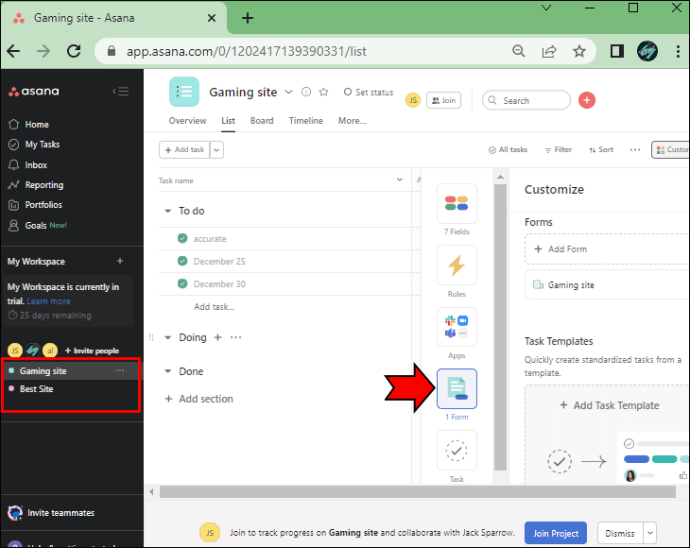Image resolution: width=690 pixels, height=548 pixels.
Task: Open the Fields customization tile
Action: pyautogui.click(x=457, y=203)
